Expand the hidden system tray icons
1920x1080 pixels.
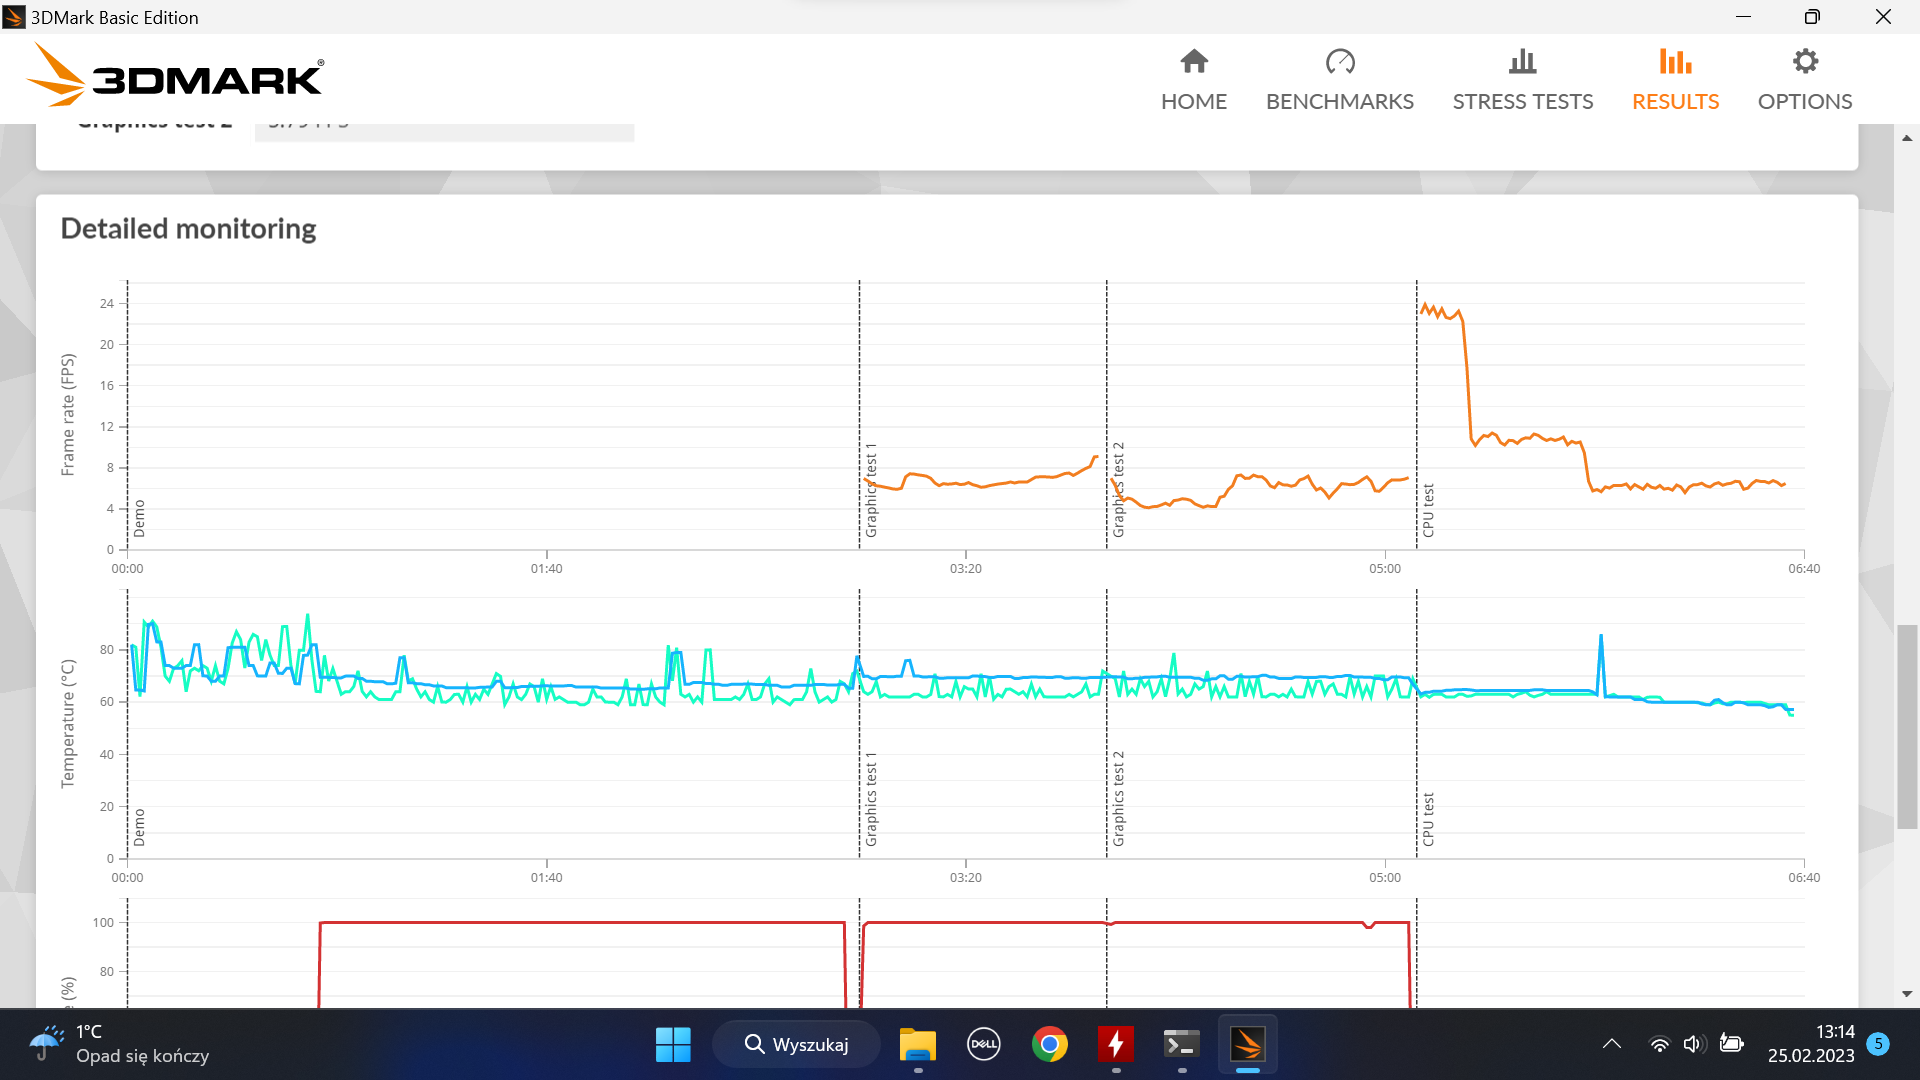[1612, 1045]
